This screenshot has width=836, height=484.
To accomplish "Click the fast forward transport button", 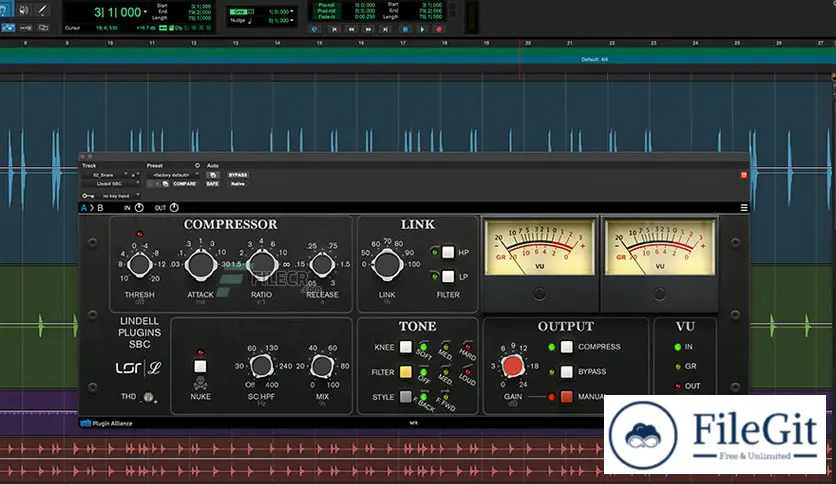I will [368, 29].
